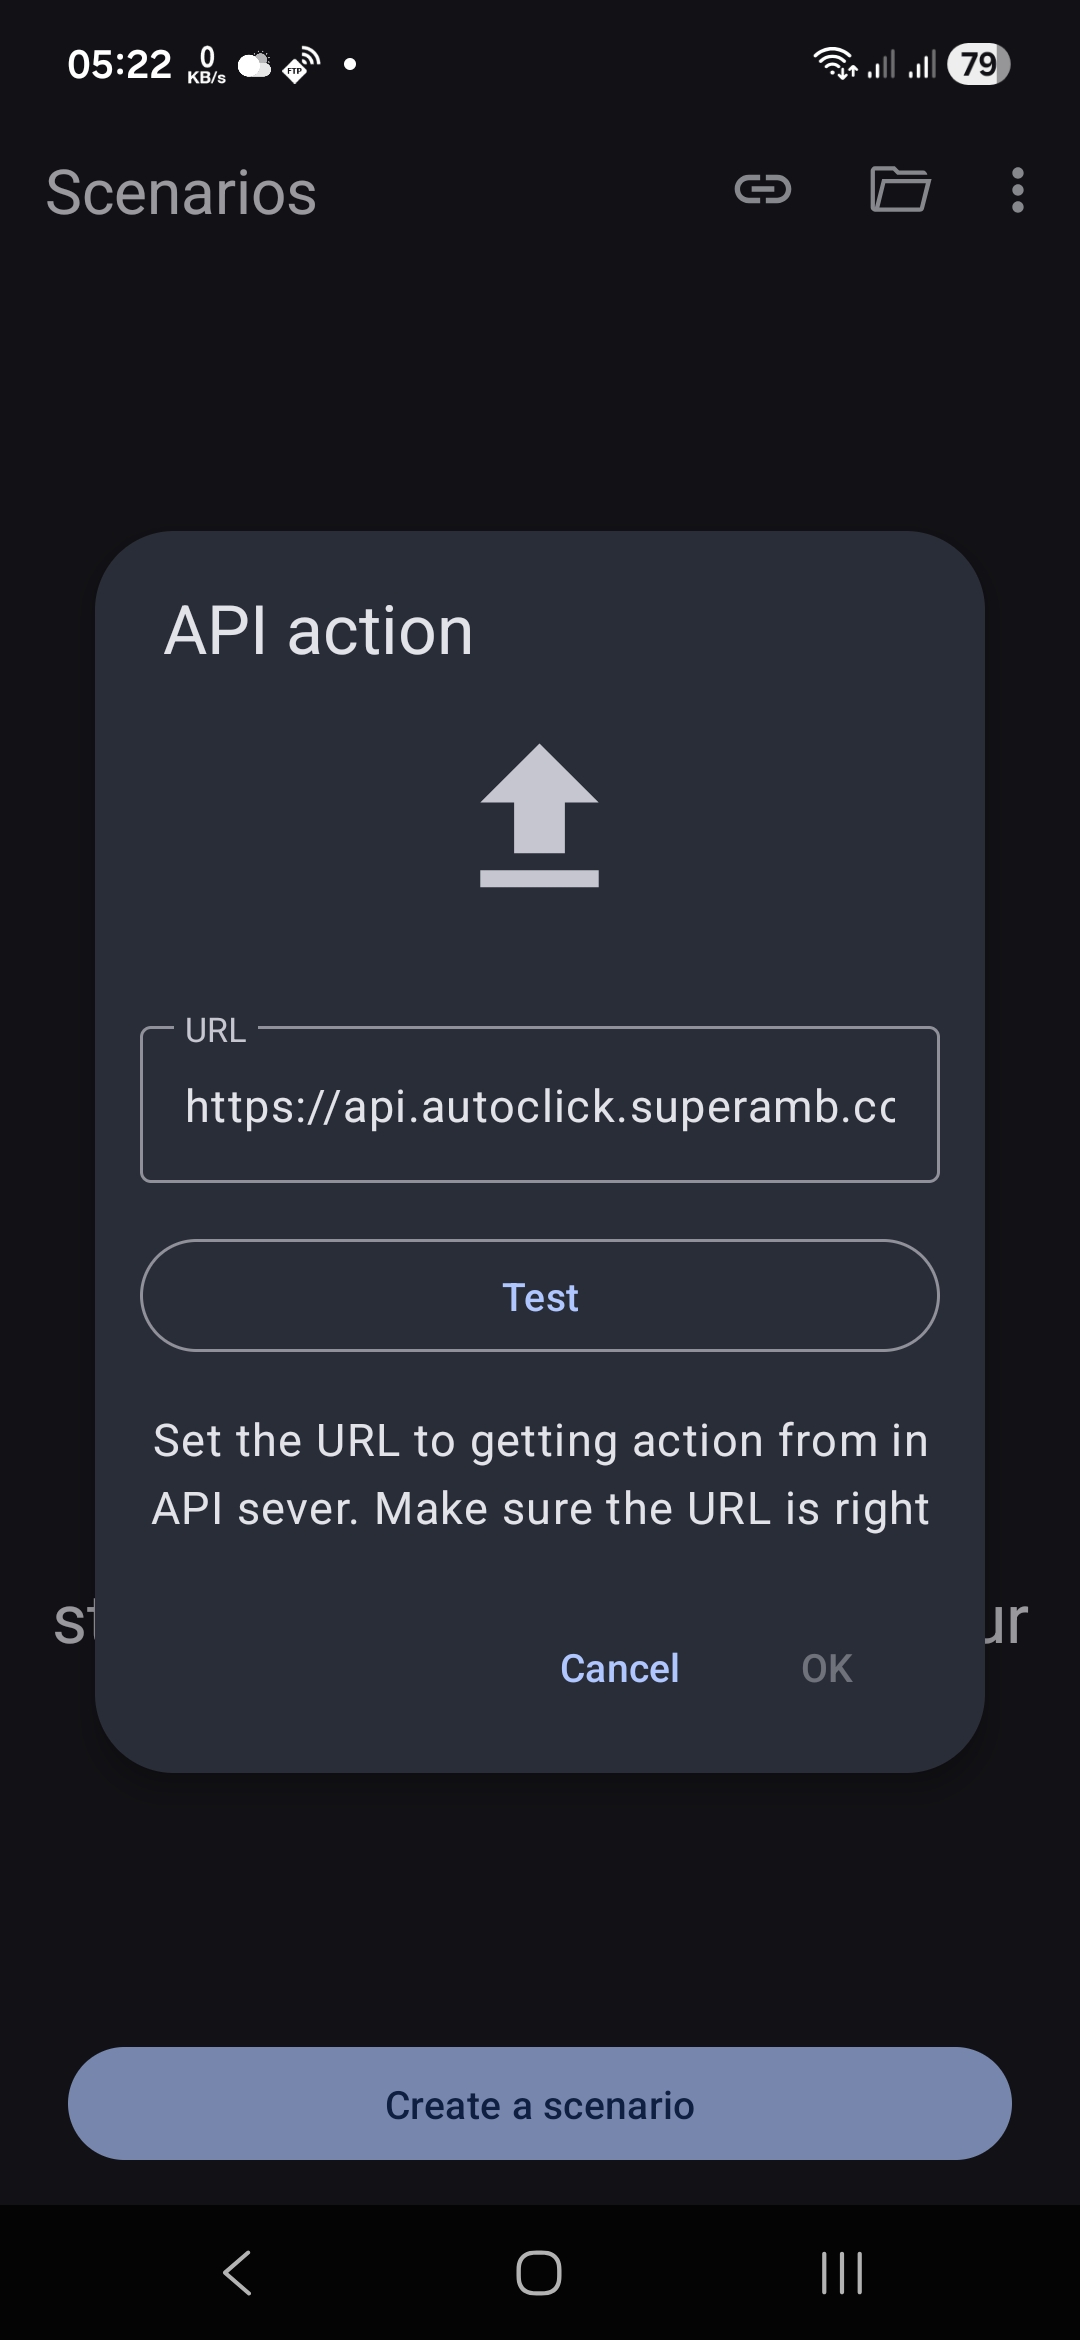Open the three-dot overflow menu

1017,190
